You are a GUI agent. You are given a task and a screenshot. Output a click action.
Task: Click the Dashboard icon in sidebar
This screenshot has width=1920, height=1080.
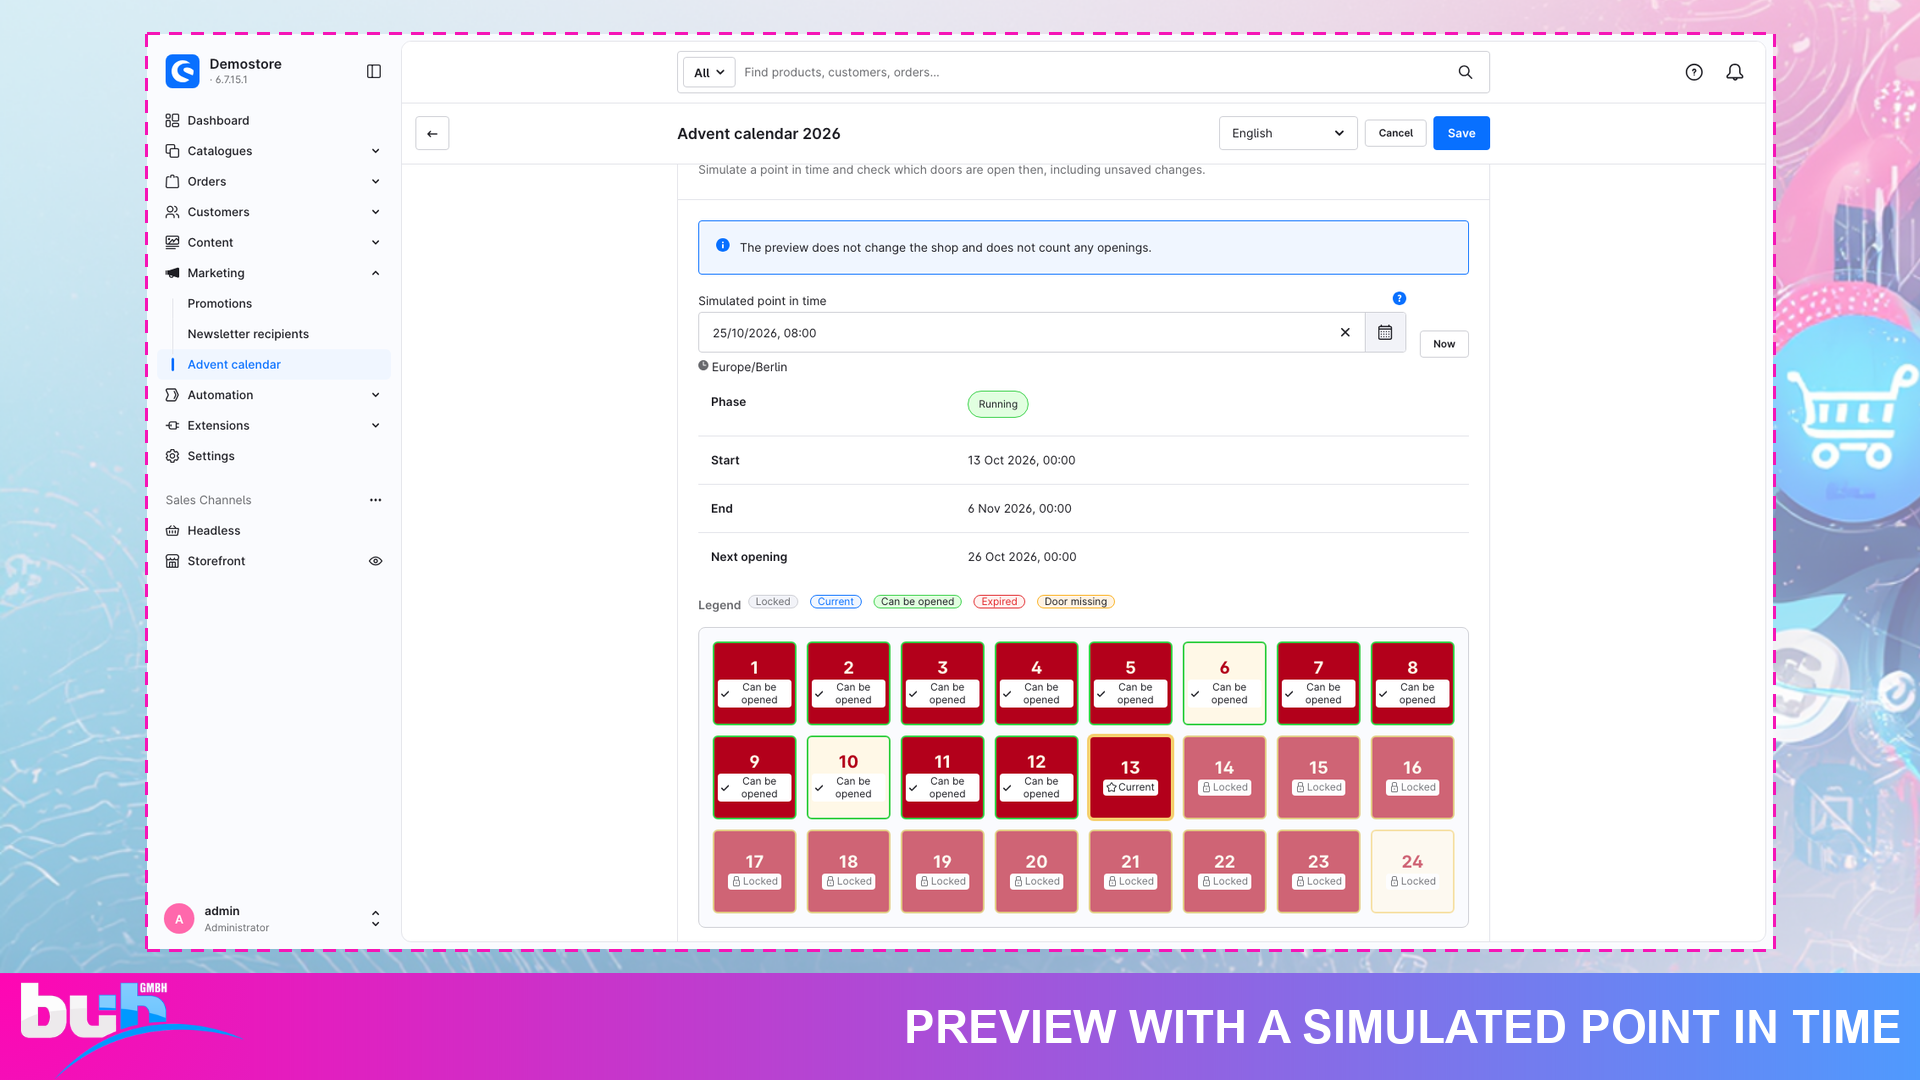tap(172, 120)
